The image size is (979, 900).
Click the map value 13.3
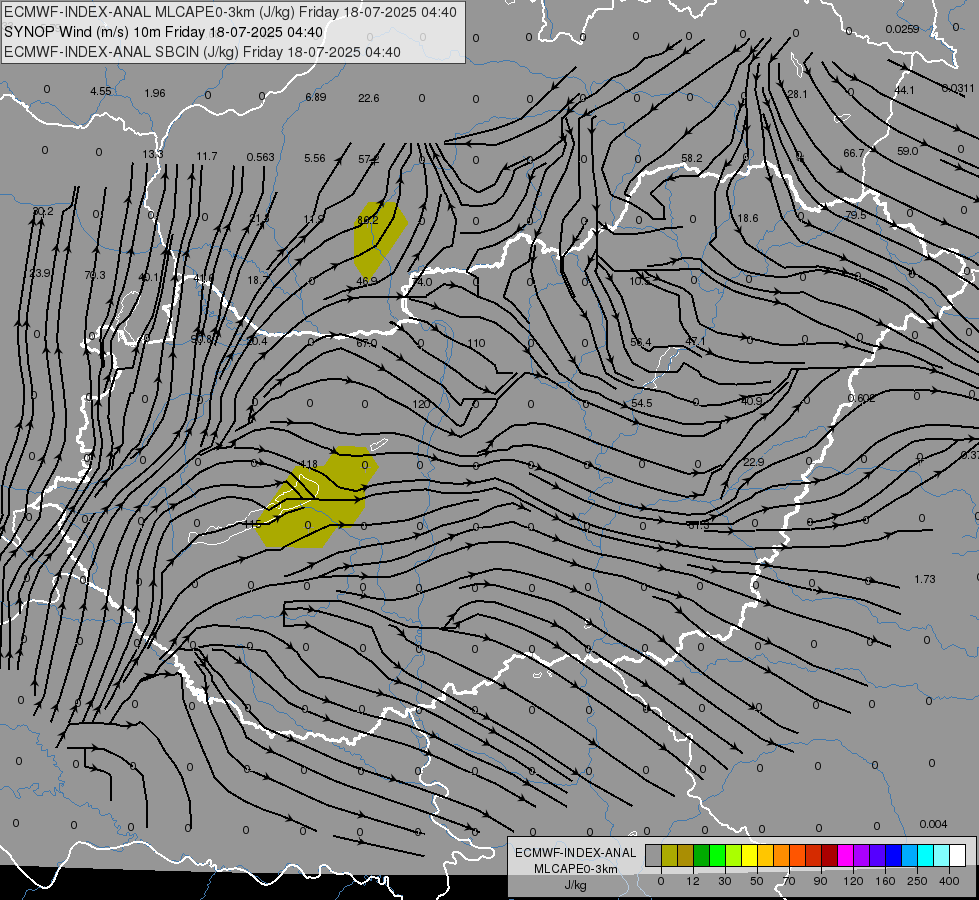tap(153, 154)
